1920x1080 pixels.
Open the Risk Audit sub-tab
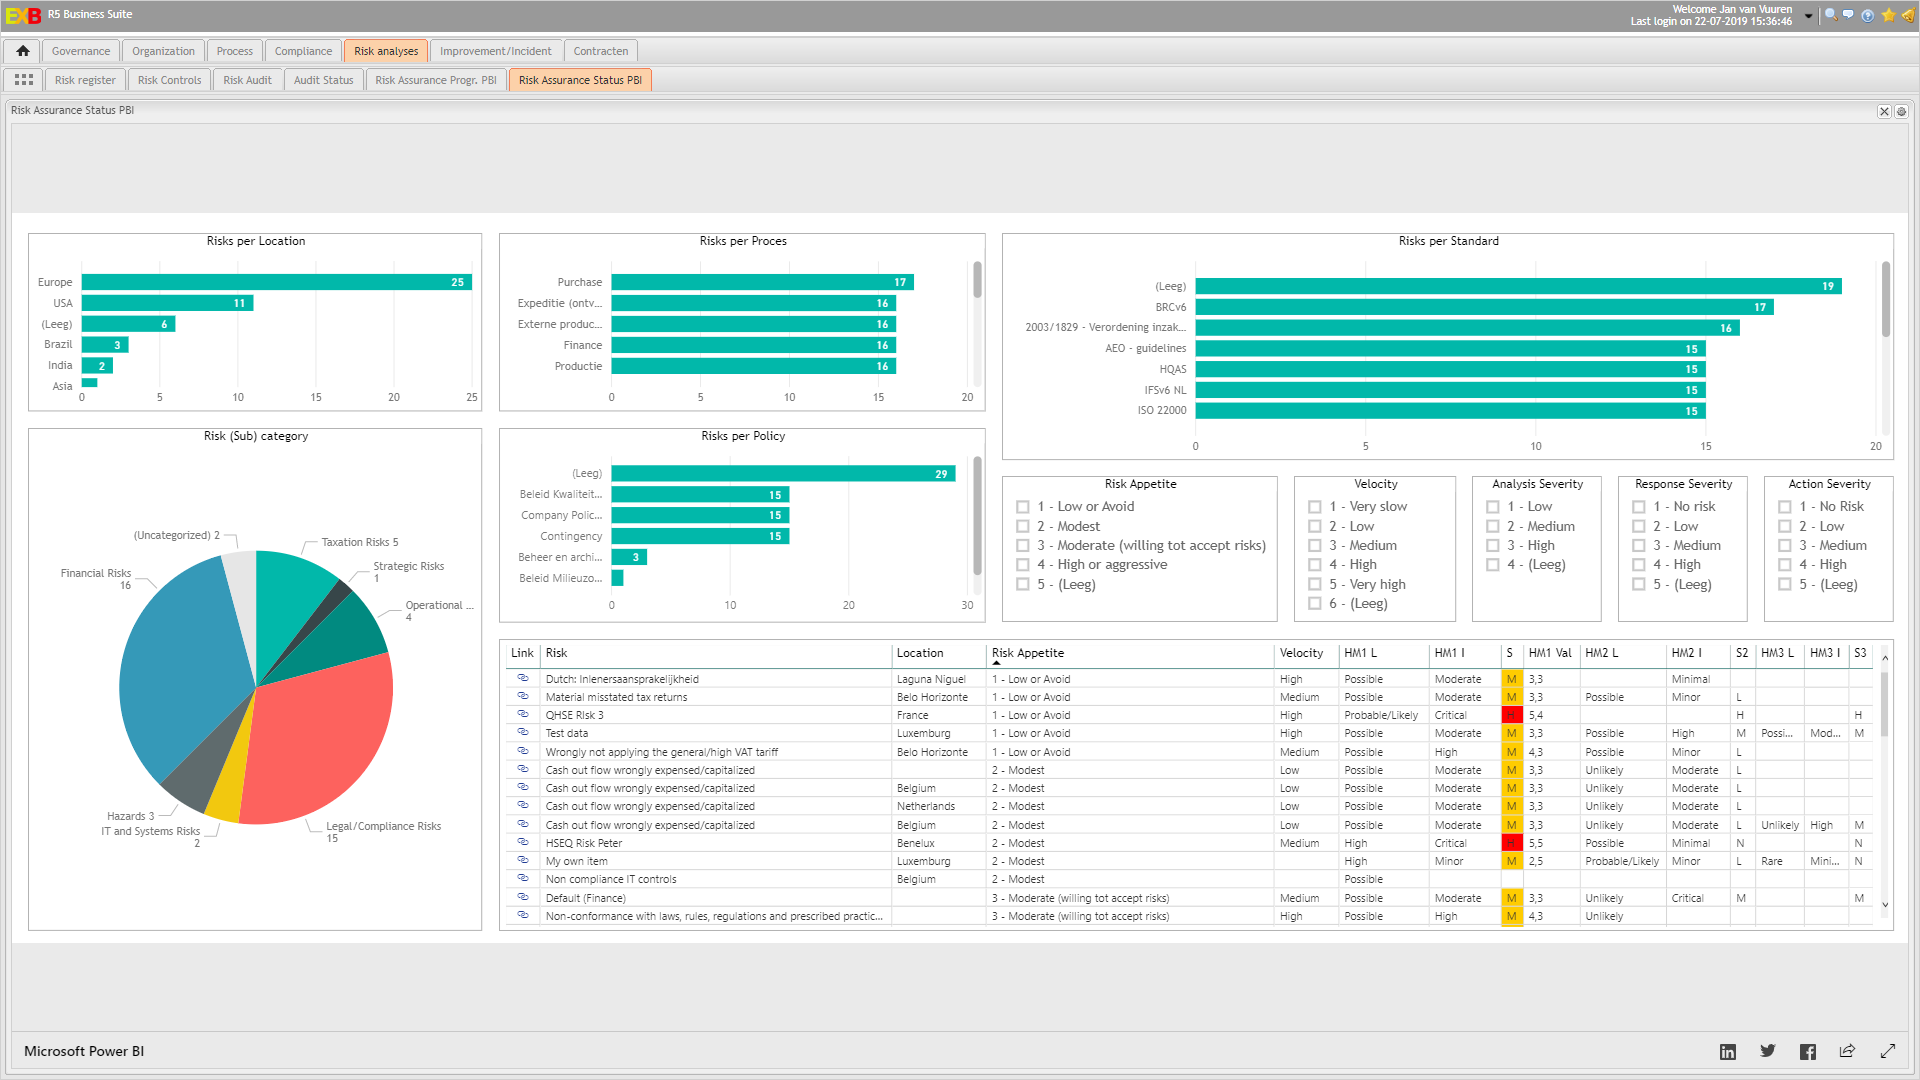click(247, 79)
